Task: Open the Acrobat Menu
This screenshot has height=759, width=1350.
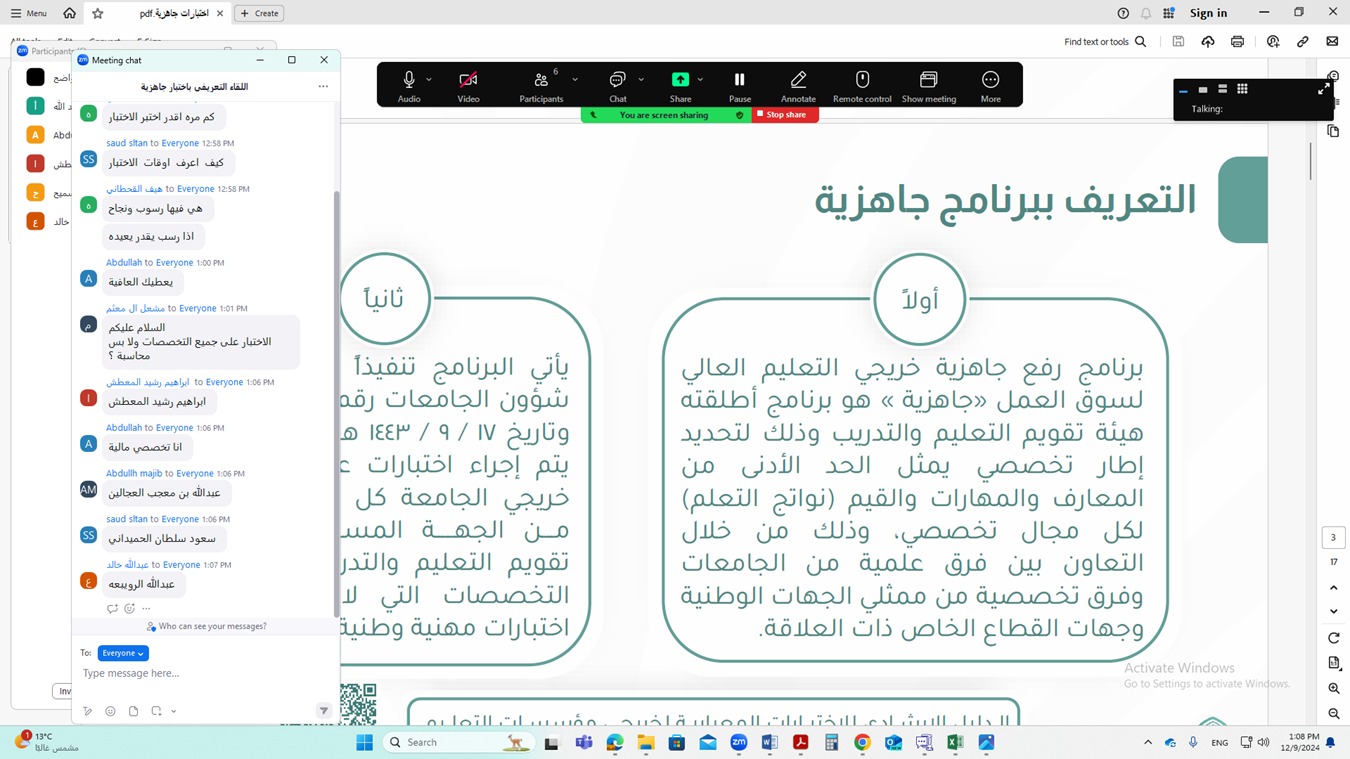Action: point(29,13)
